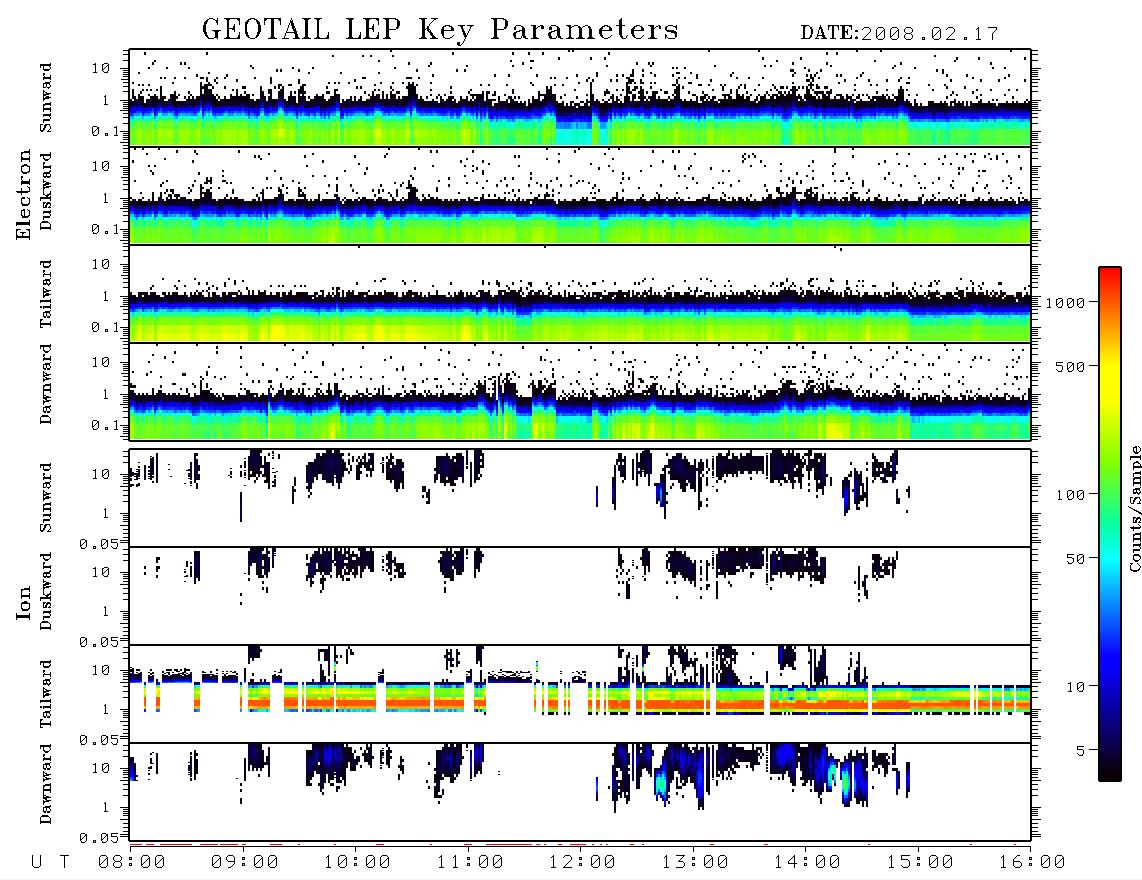Screen dimensions: 1142x880
Task: Click the 09:00 time tick label
Action: tap(244, 862)
